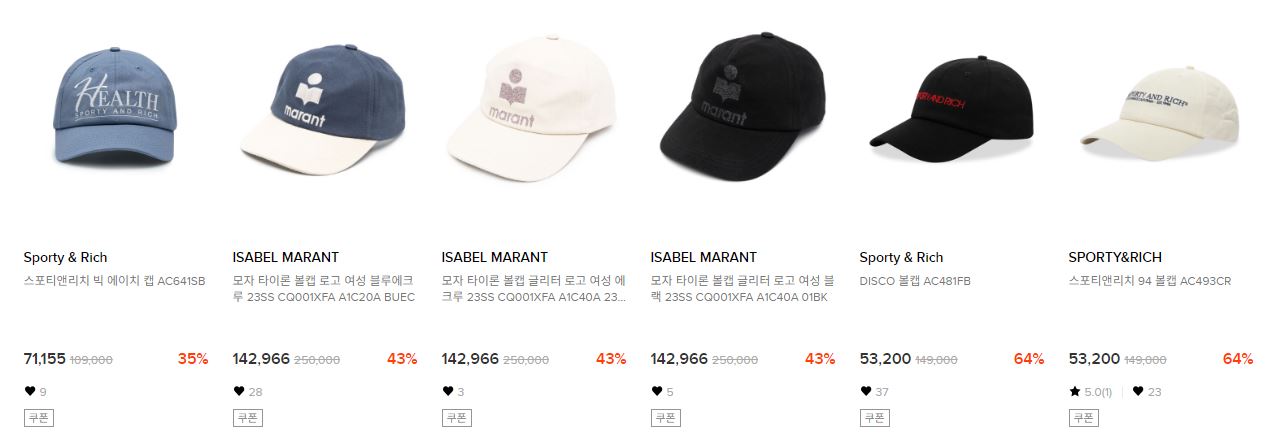Open 스포티앤리치 빅 에이치 캡 AC641SB title

[x=115, y=281]
